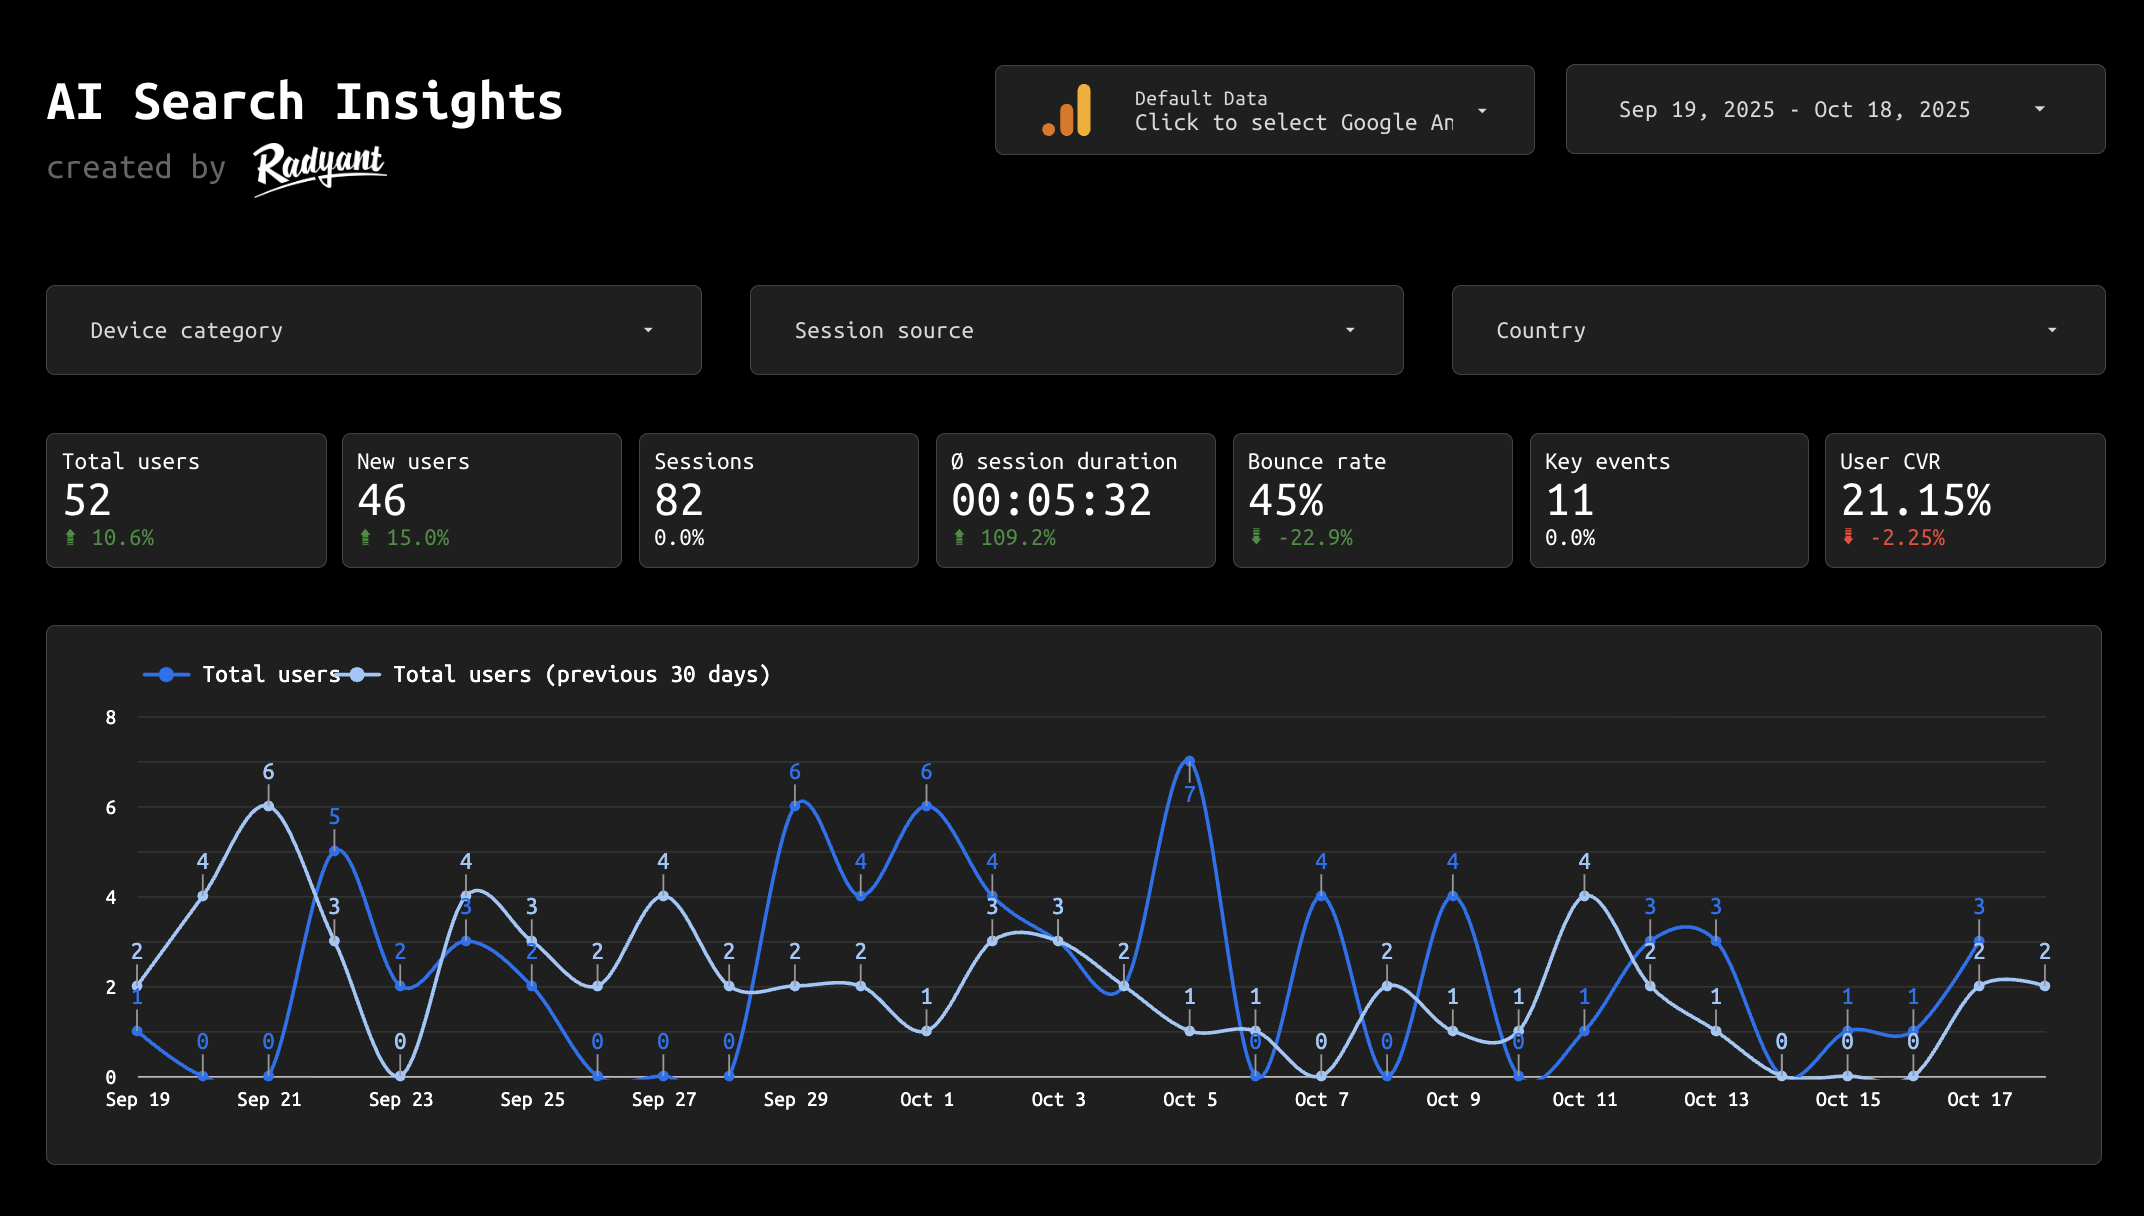
Task: Expand the Session source filter
Action: point(1076,330)
